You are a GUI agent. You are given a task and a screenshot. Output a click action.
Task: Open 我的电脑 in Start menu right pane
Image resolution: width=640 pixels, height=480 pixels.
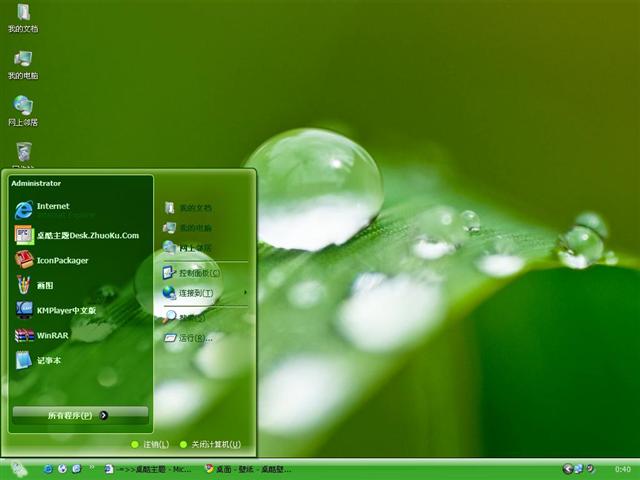click(x=188, y=228)
